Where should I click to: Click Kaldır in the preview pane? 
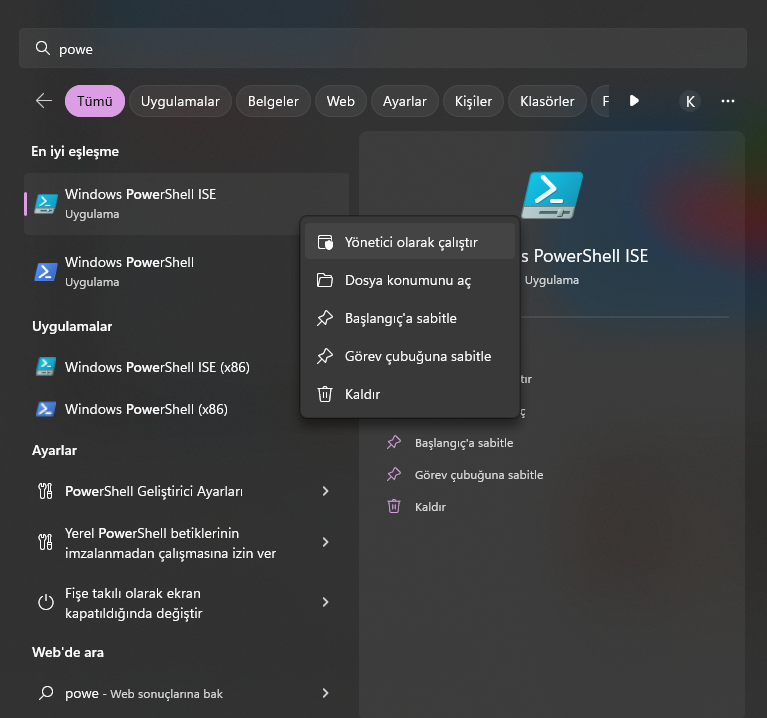click(x=430, y=507)
